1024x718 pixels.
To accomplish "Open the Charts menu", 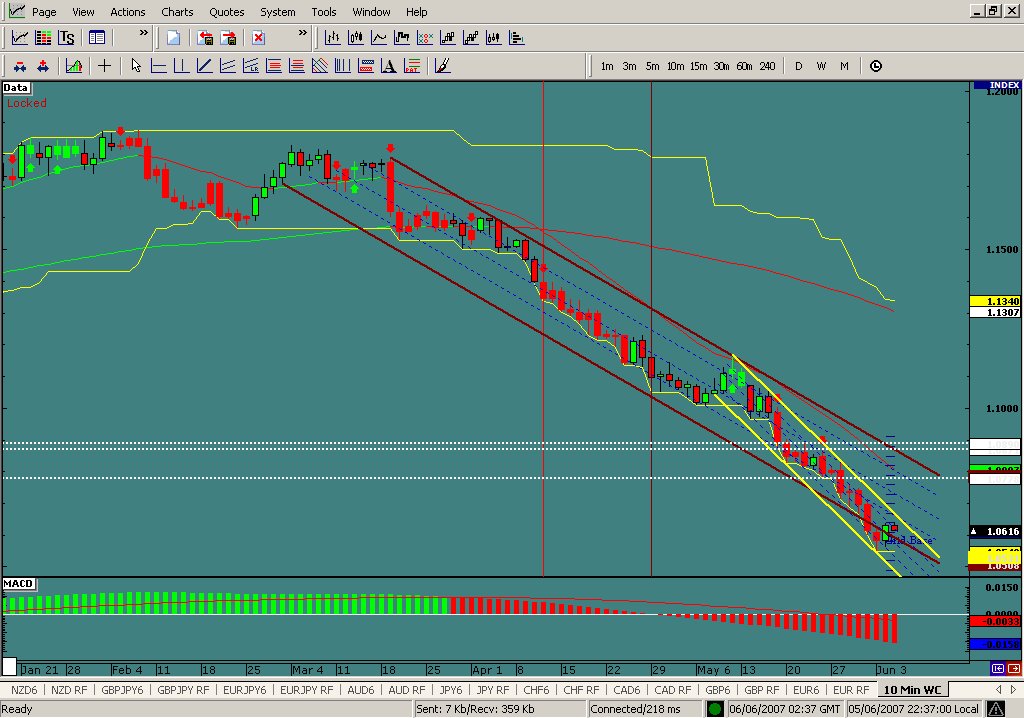I will tap(177, 12).
